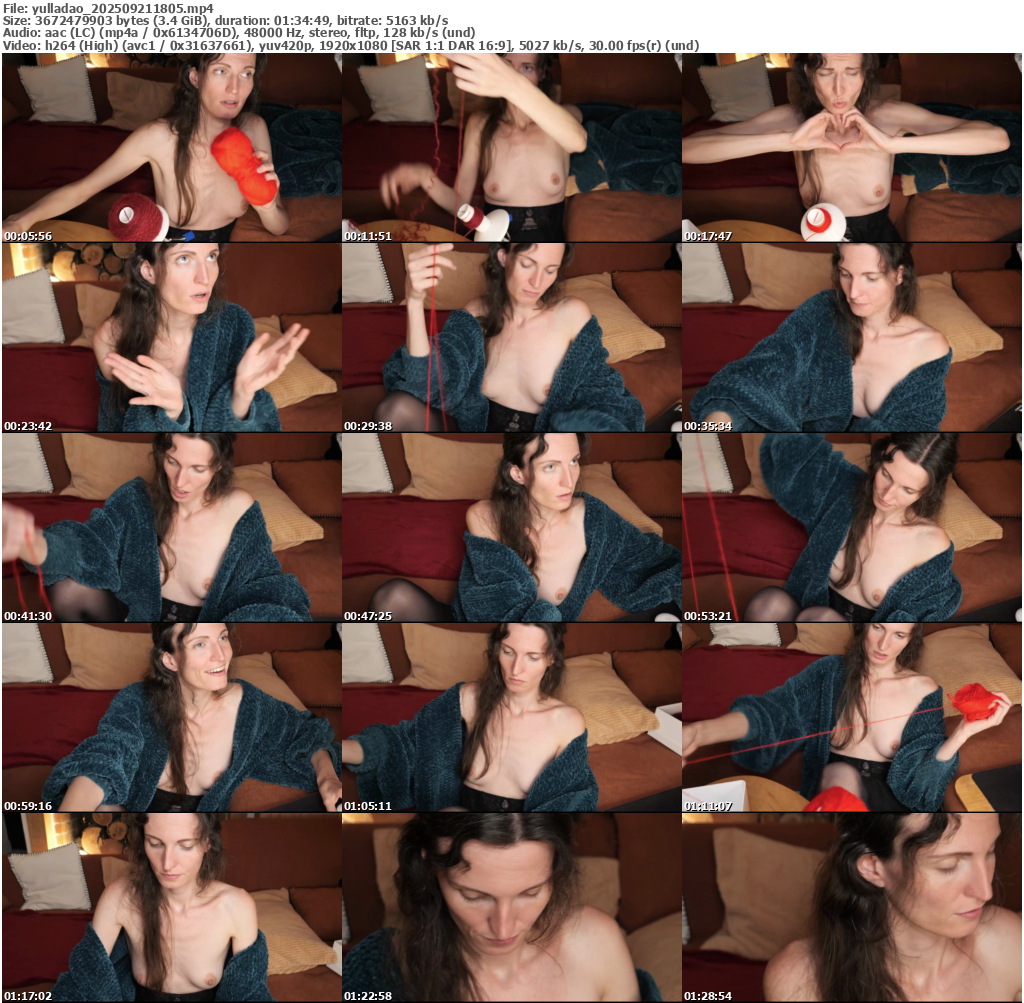This screenshot has height=1003, width=1024.
Task: Open the frame captured at 00:23:42
Action: tap(171, 338)
